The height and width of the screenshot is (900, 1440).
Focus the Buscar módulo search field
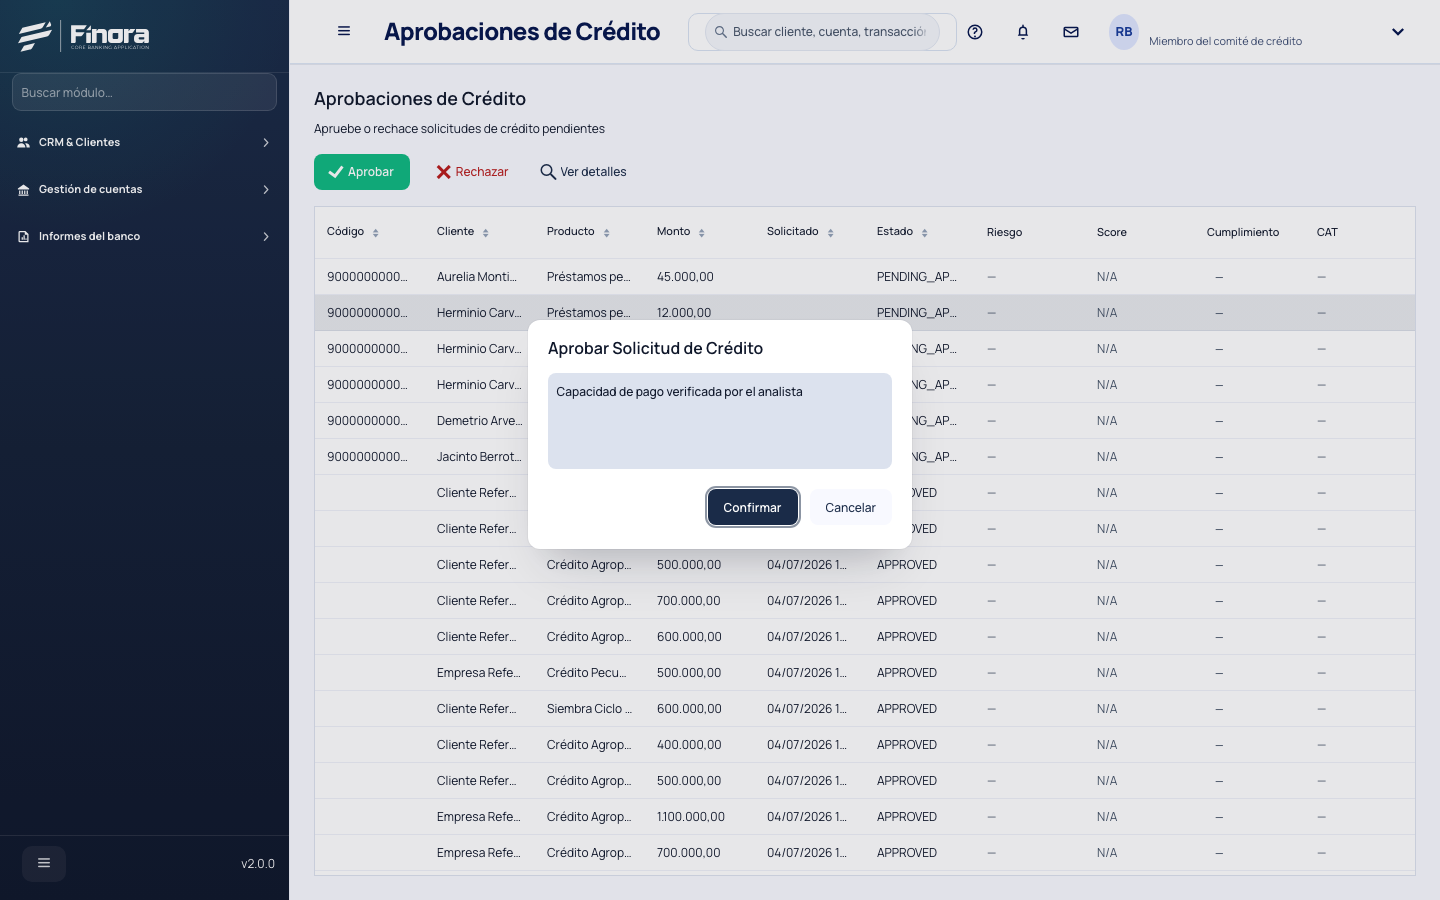(x=144, y=92)
